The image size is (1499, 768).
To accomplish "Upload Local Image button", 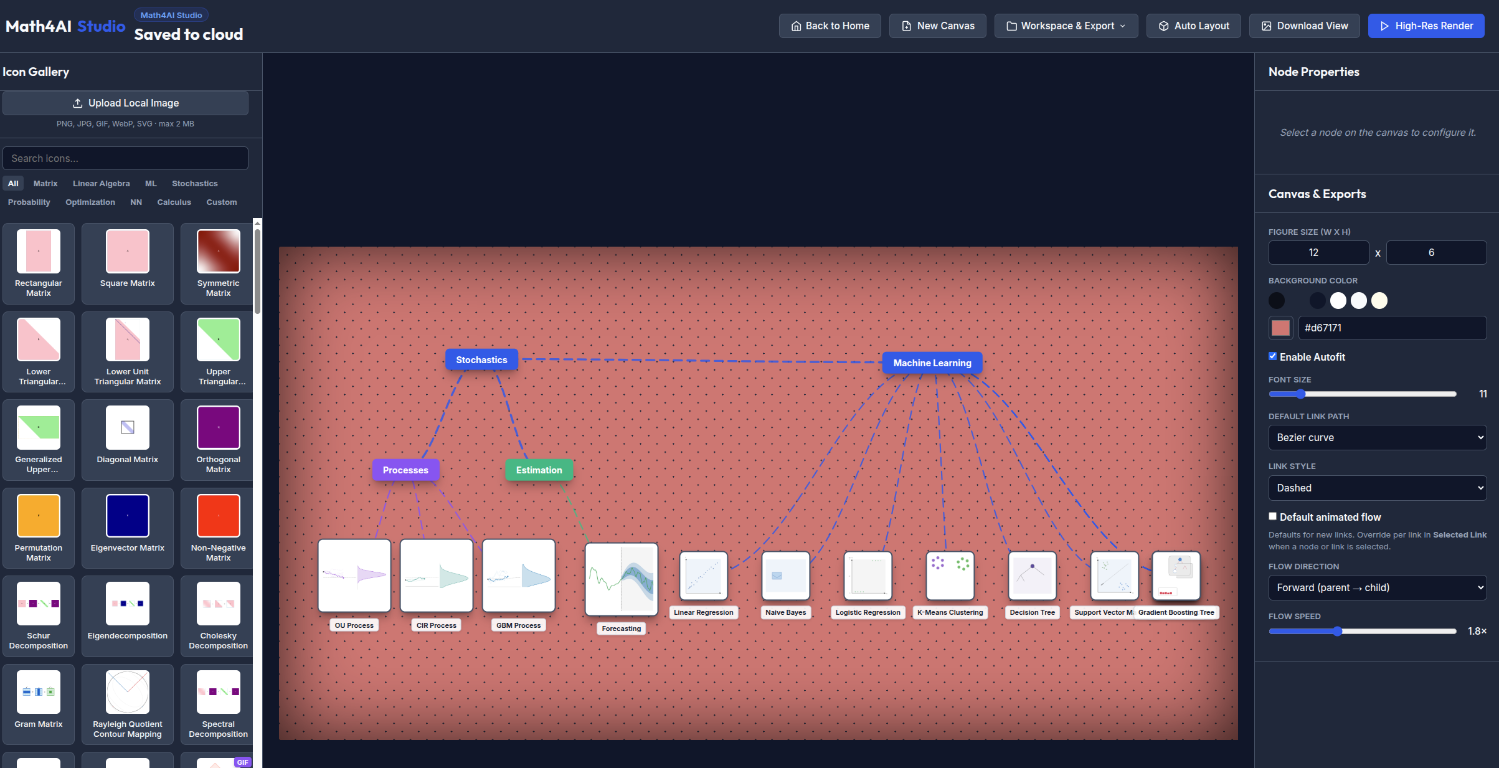I will (125, 103).
